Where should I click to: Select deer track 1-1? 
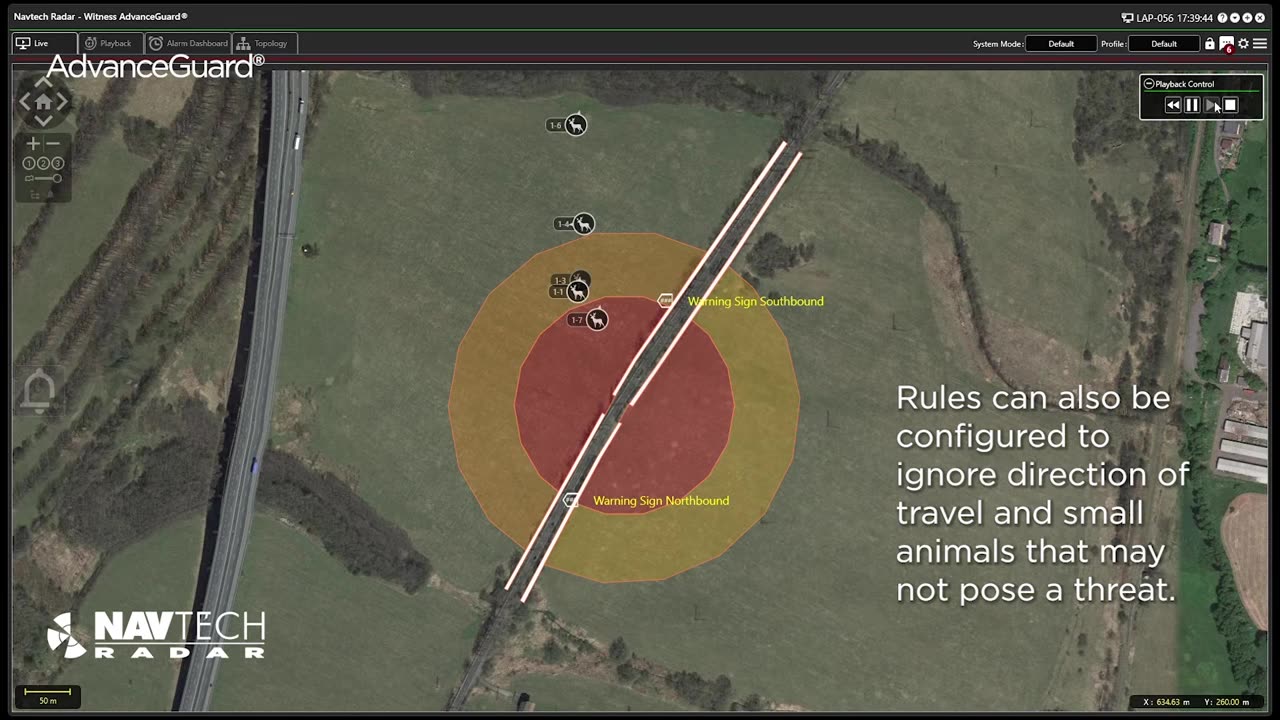tap(577, 292)
